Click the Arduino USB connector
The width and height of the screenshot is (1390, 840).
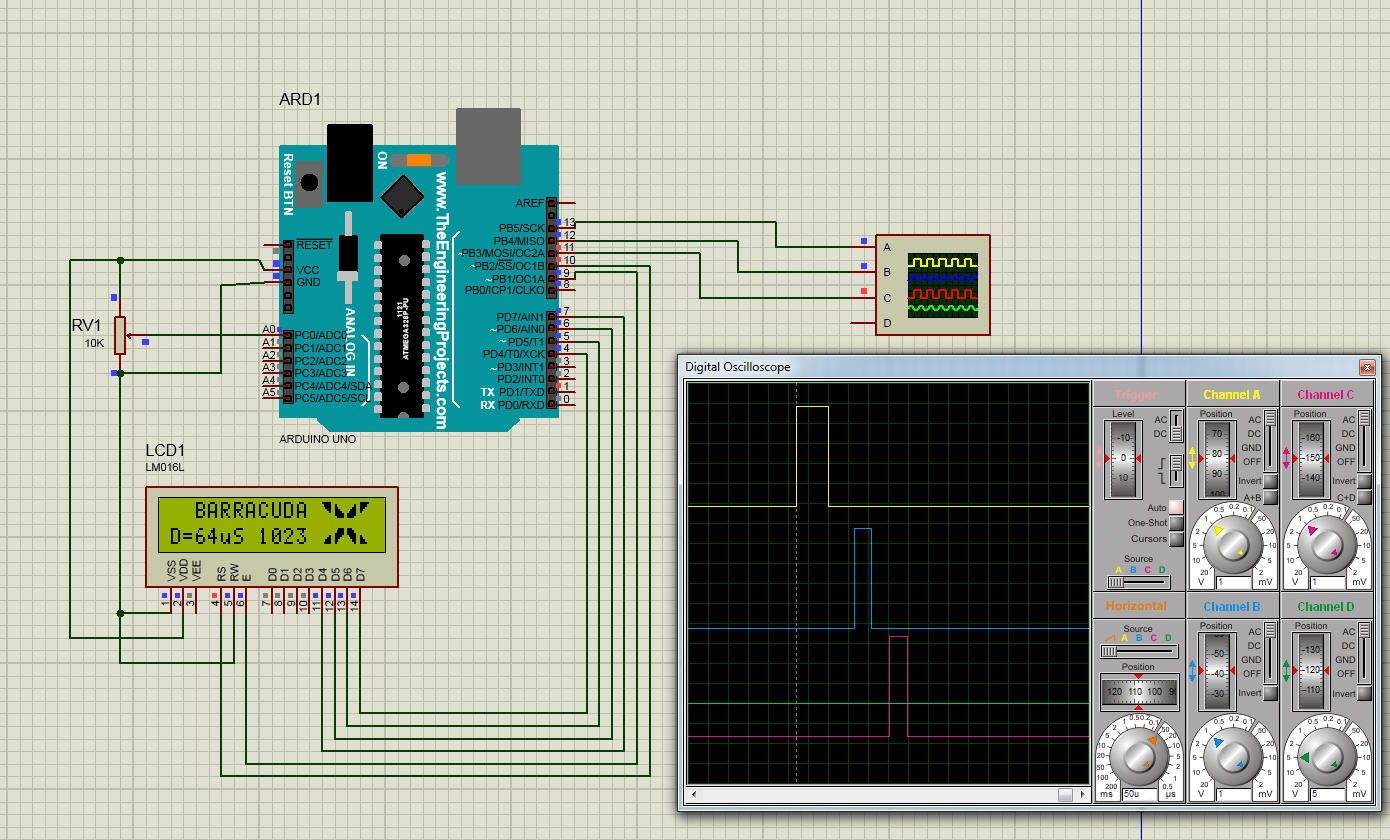488,147
